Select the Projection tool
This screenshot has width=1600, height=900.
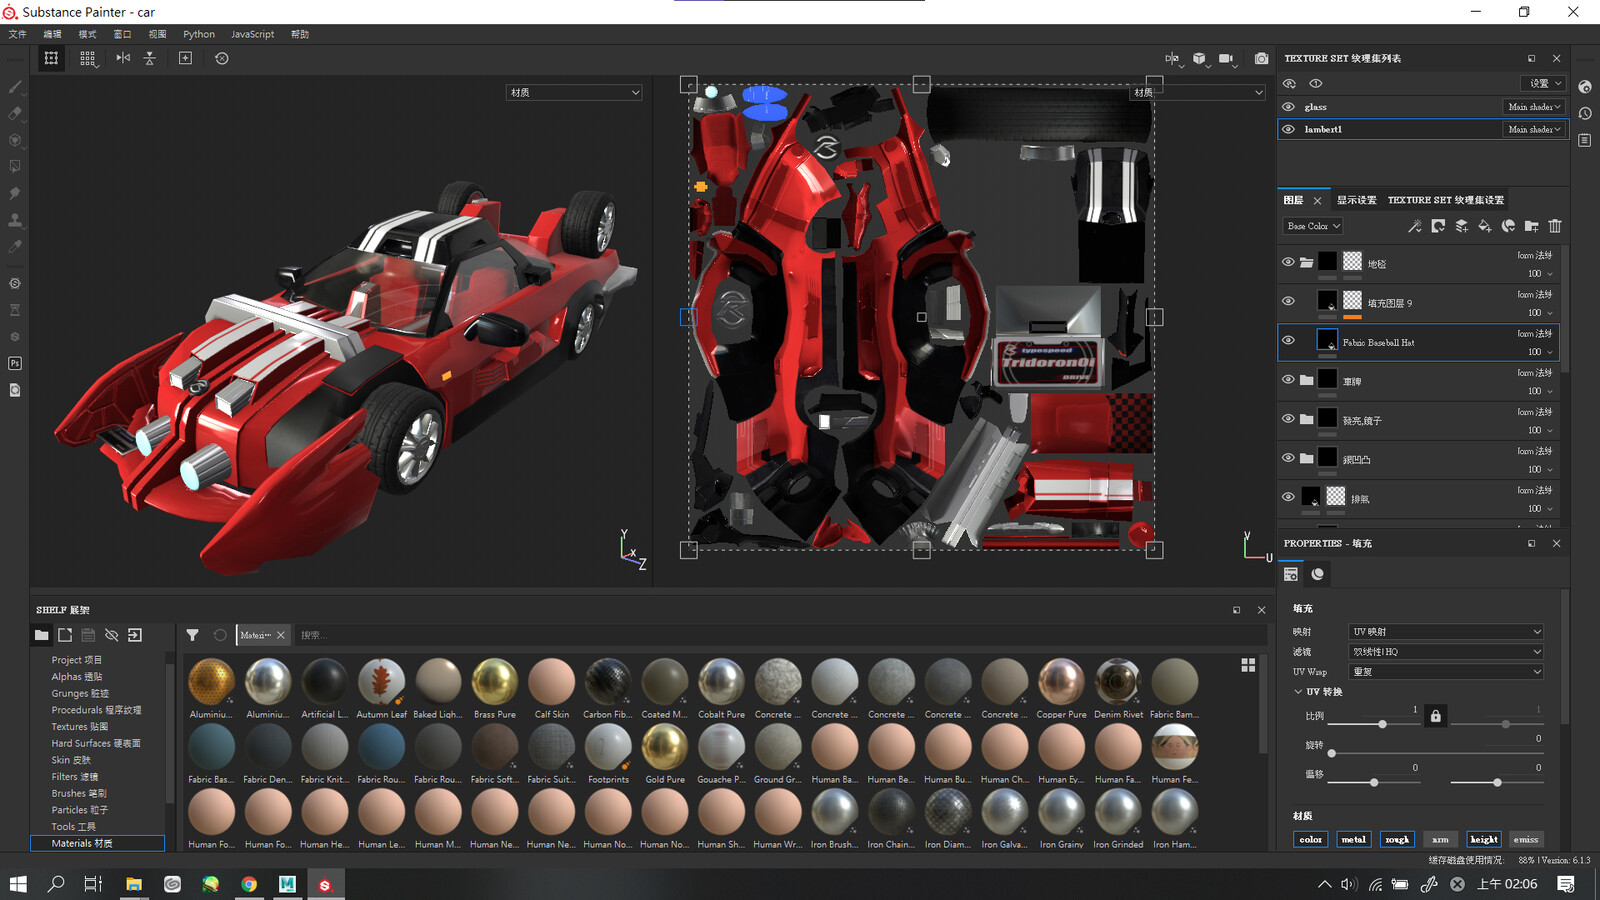[15, 141]
